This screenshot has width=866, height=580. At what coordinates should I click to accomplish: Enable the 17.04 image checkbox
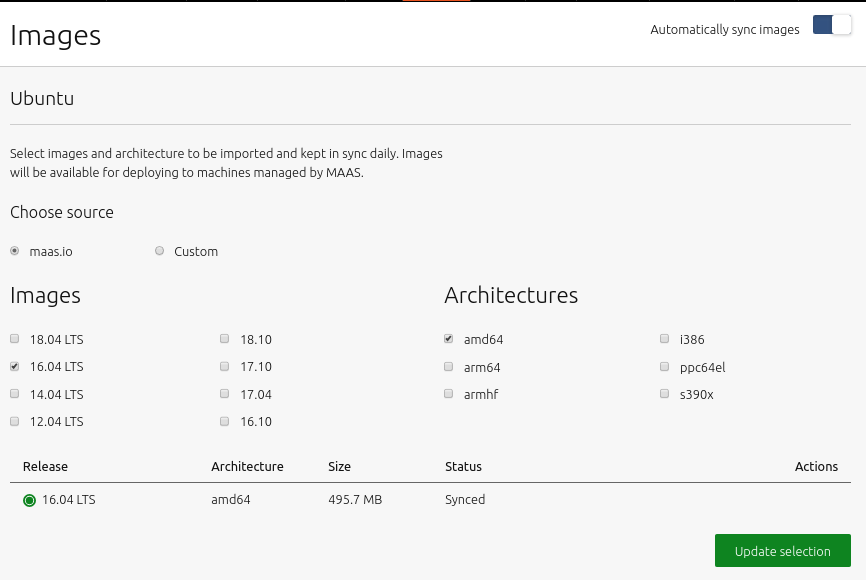tap(225, 394)
